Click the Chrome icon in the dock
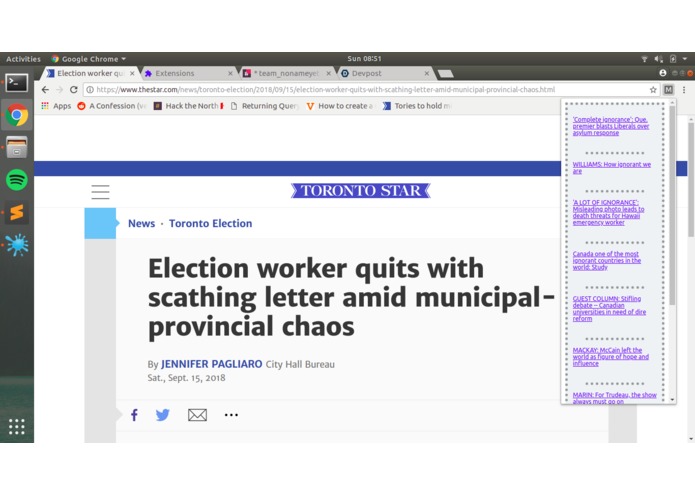695x494 pixels. tap(16, 115)
